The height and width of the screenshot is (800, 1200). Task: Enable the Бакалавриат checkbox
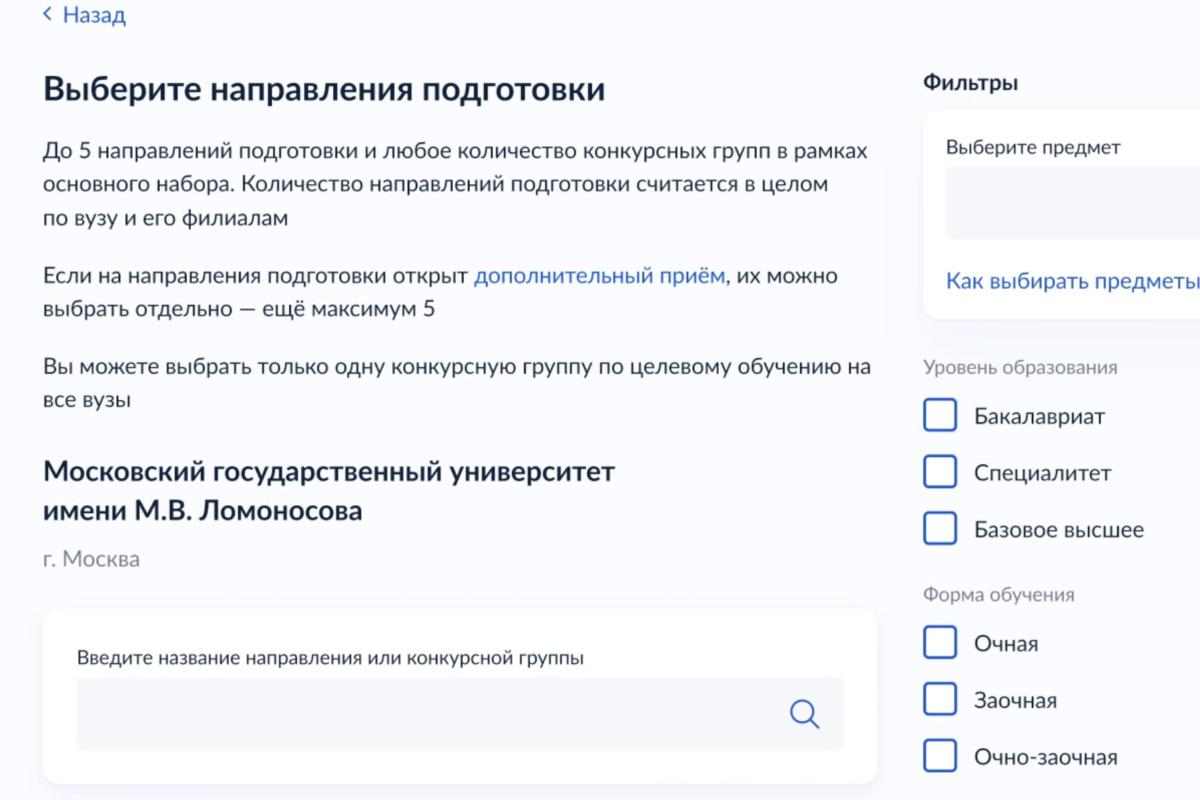point(940,416)
